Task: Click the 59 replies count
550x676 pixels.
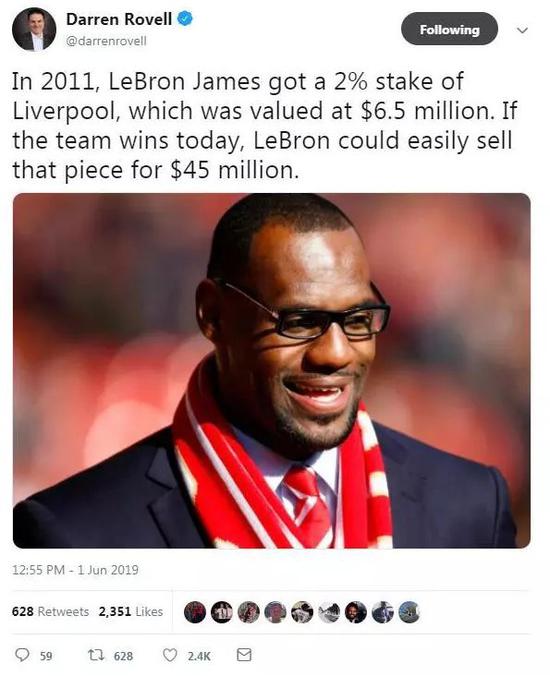Action: point(46,656)
